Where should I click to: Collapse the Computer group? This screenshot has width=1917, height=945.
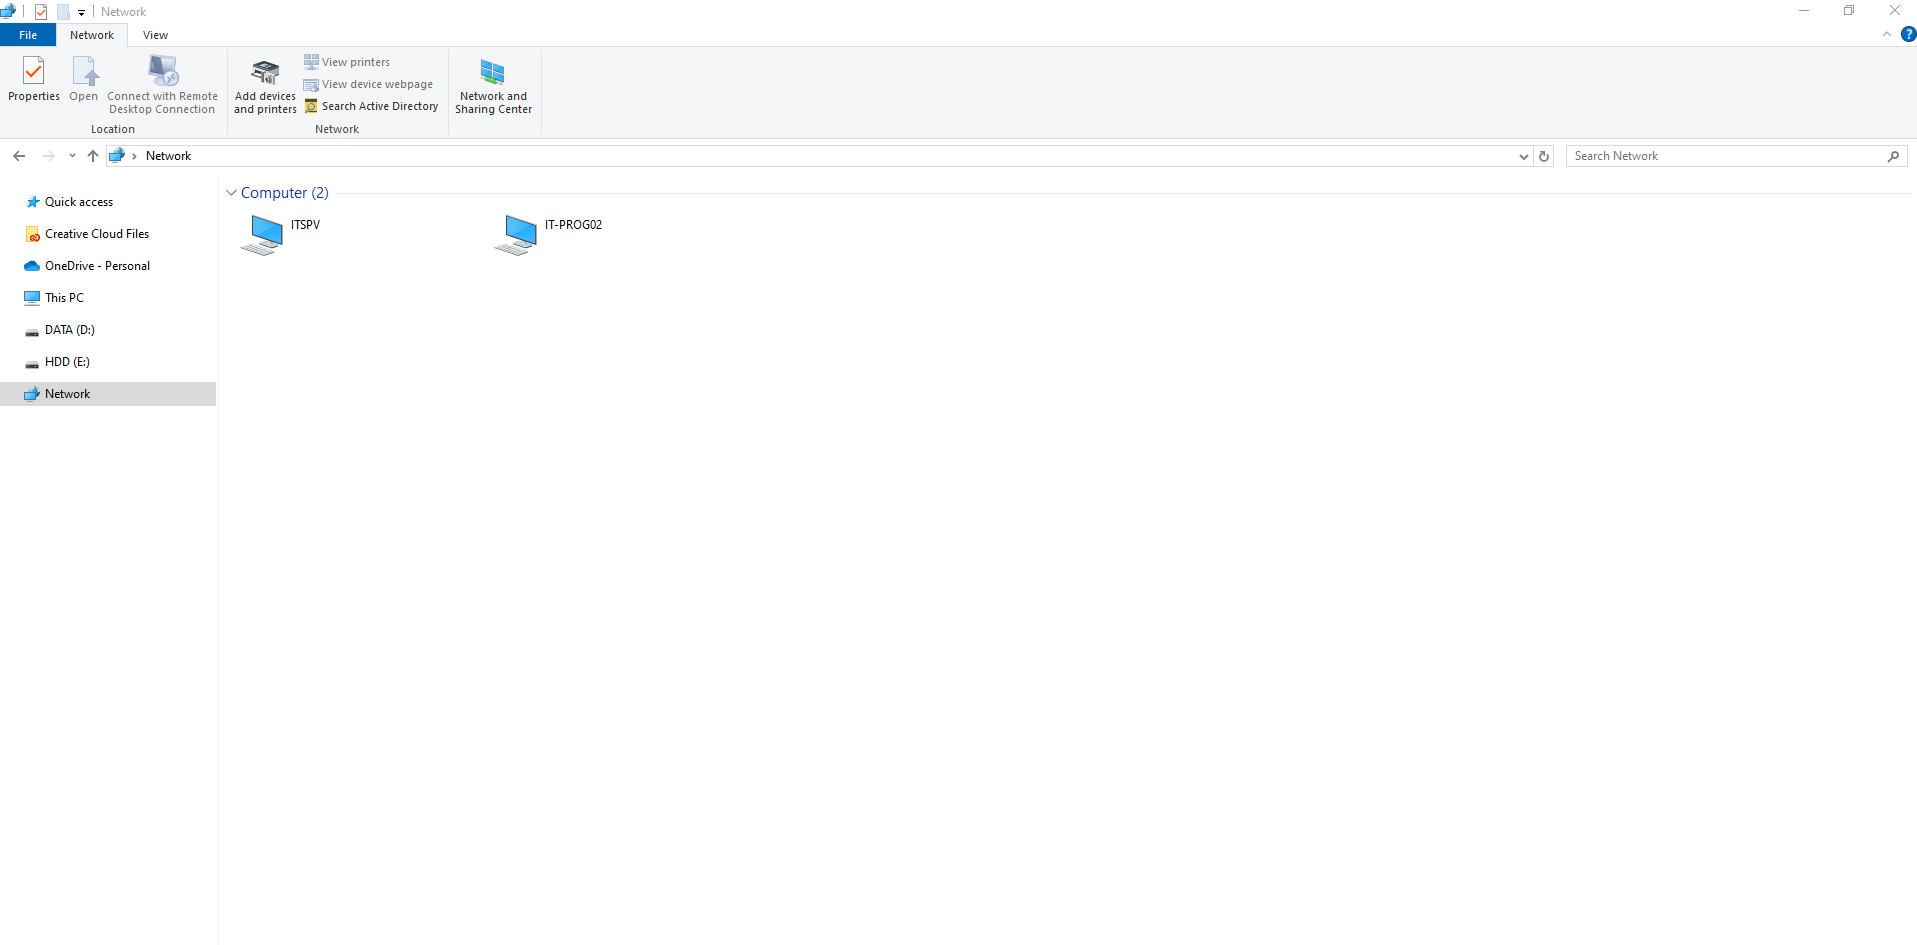click(x=231, y=193)
